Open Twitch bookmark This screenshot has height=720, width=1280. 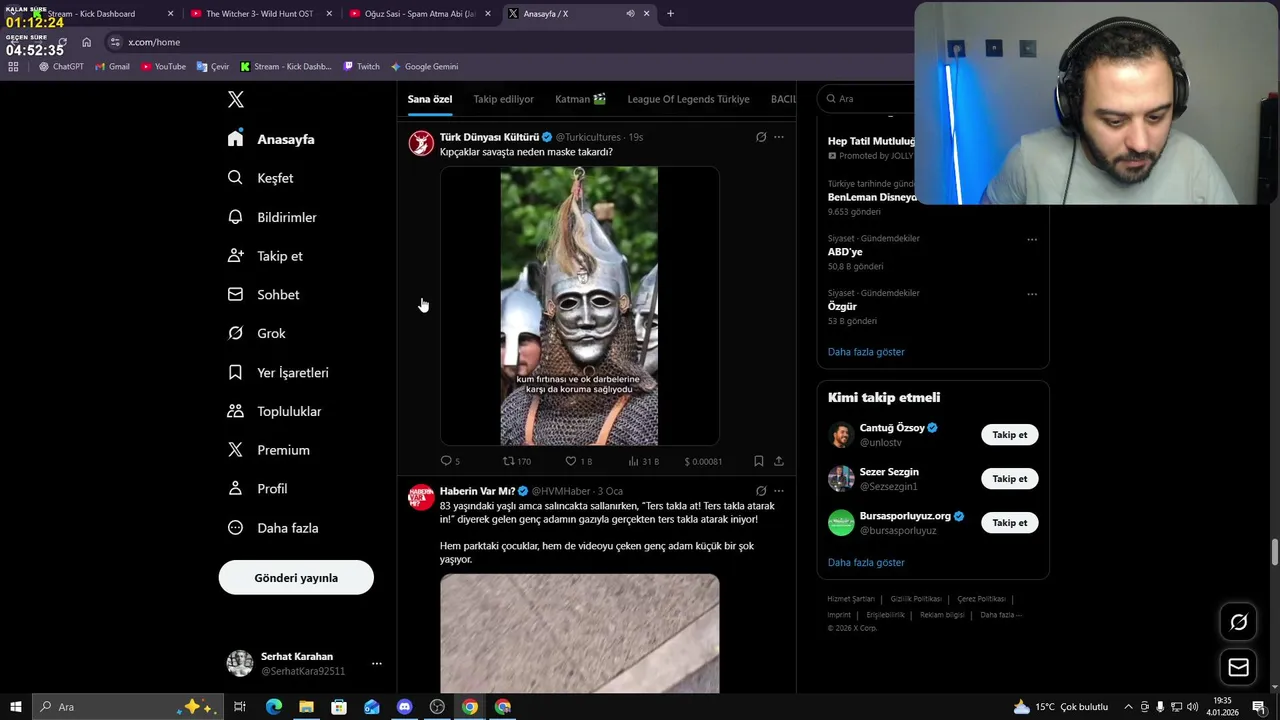point(362,66)
